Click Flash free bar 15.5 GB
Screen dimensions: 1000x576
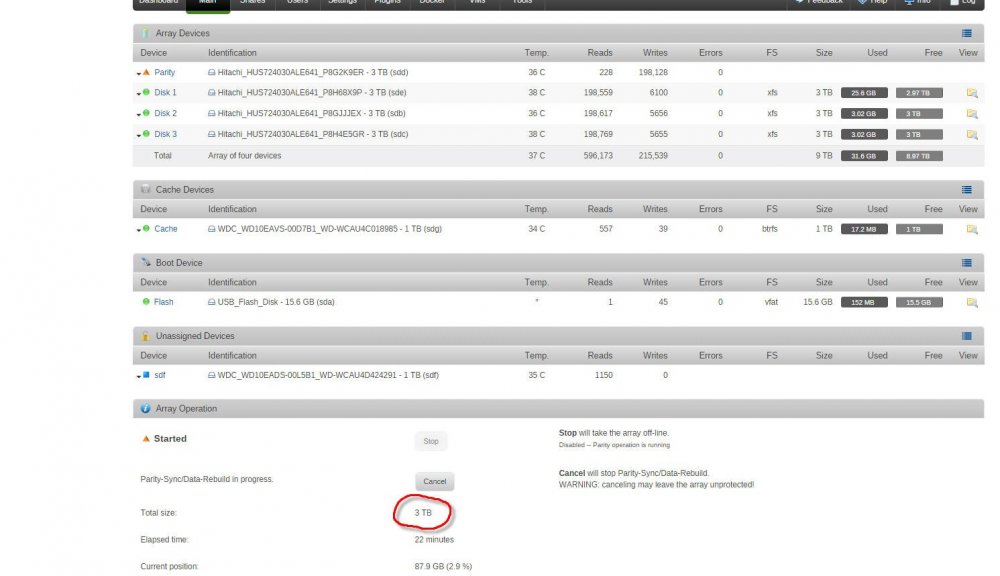pyautogui.click(x=919, y=302)
